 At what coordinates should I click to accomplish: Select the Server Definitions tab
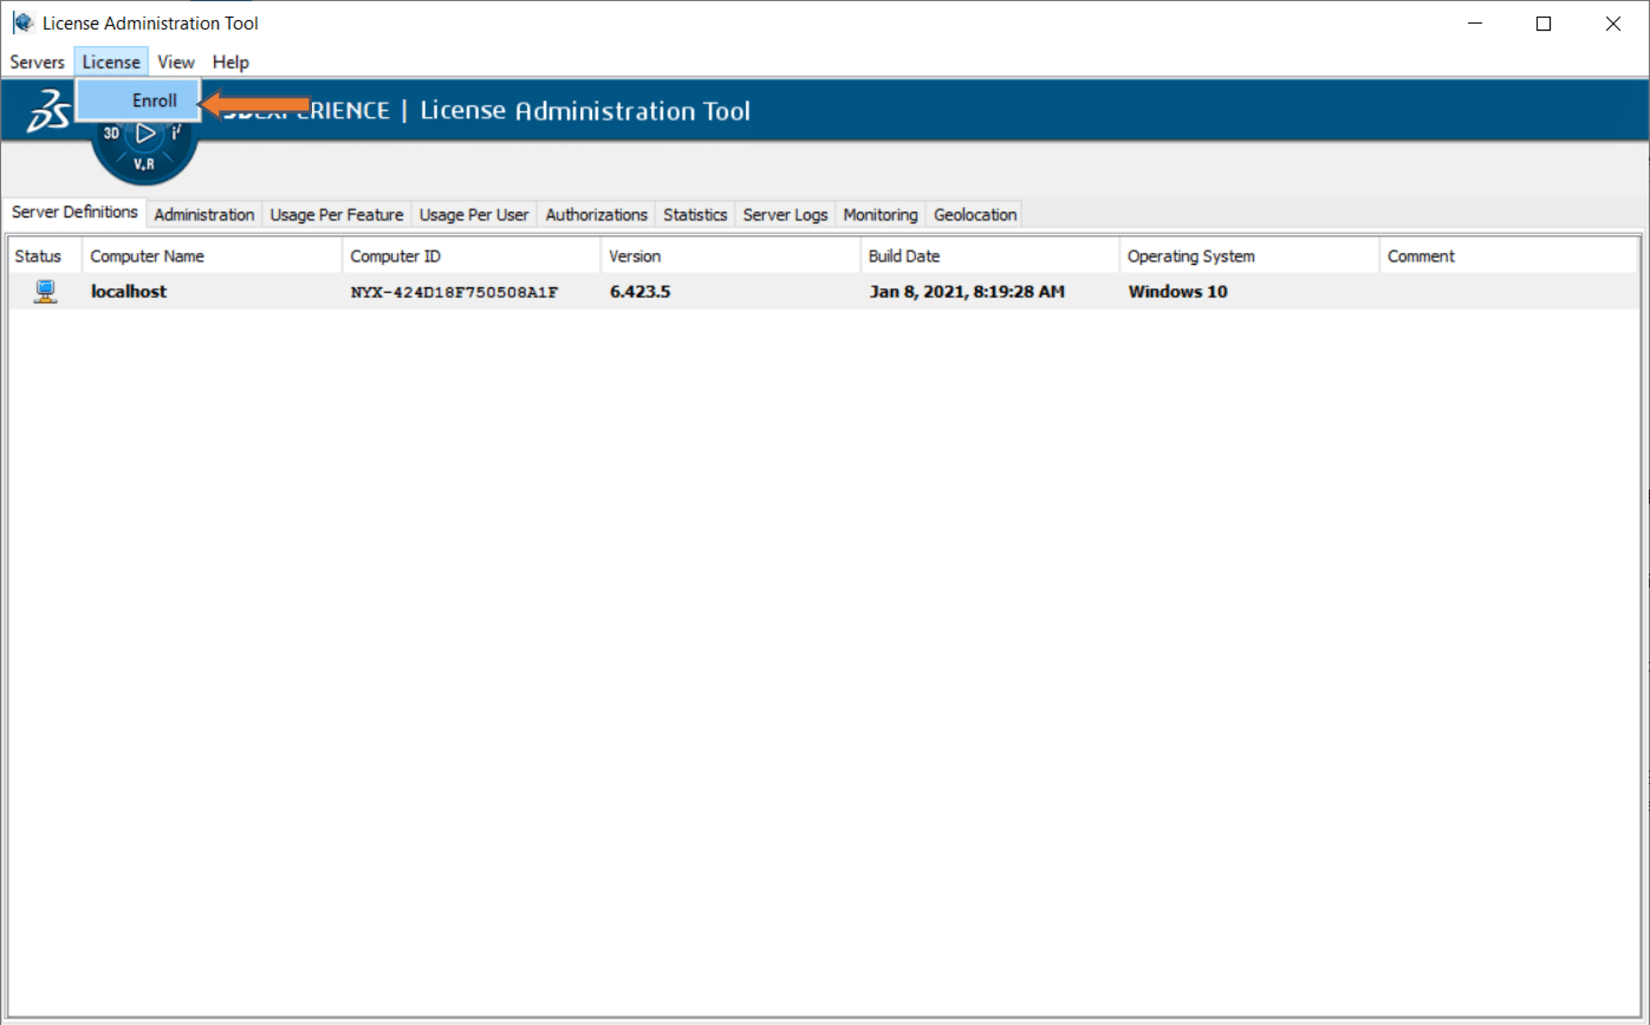[x=75, y=212]
